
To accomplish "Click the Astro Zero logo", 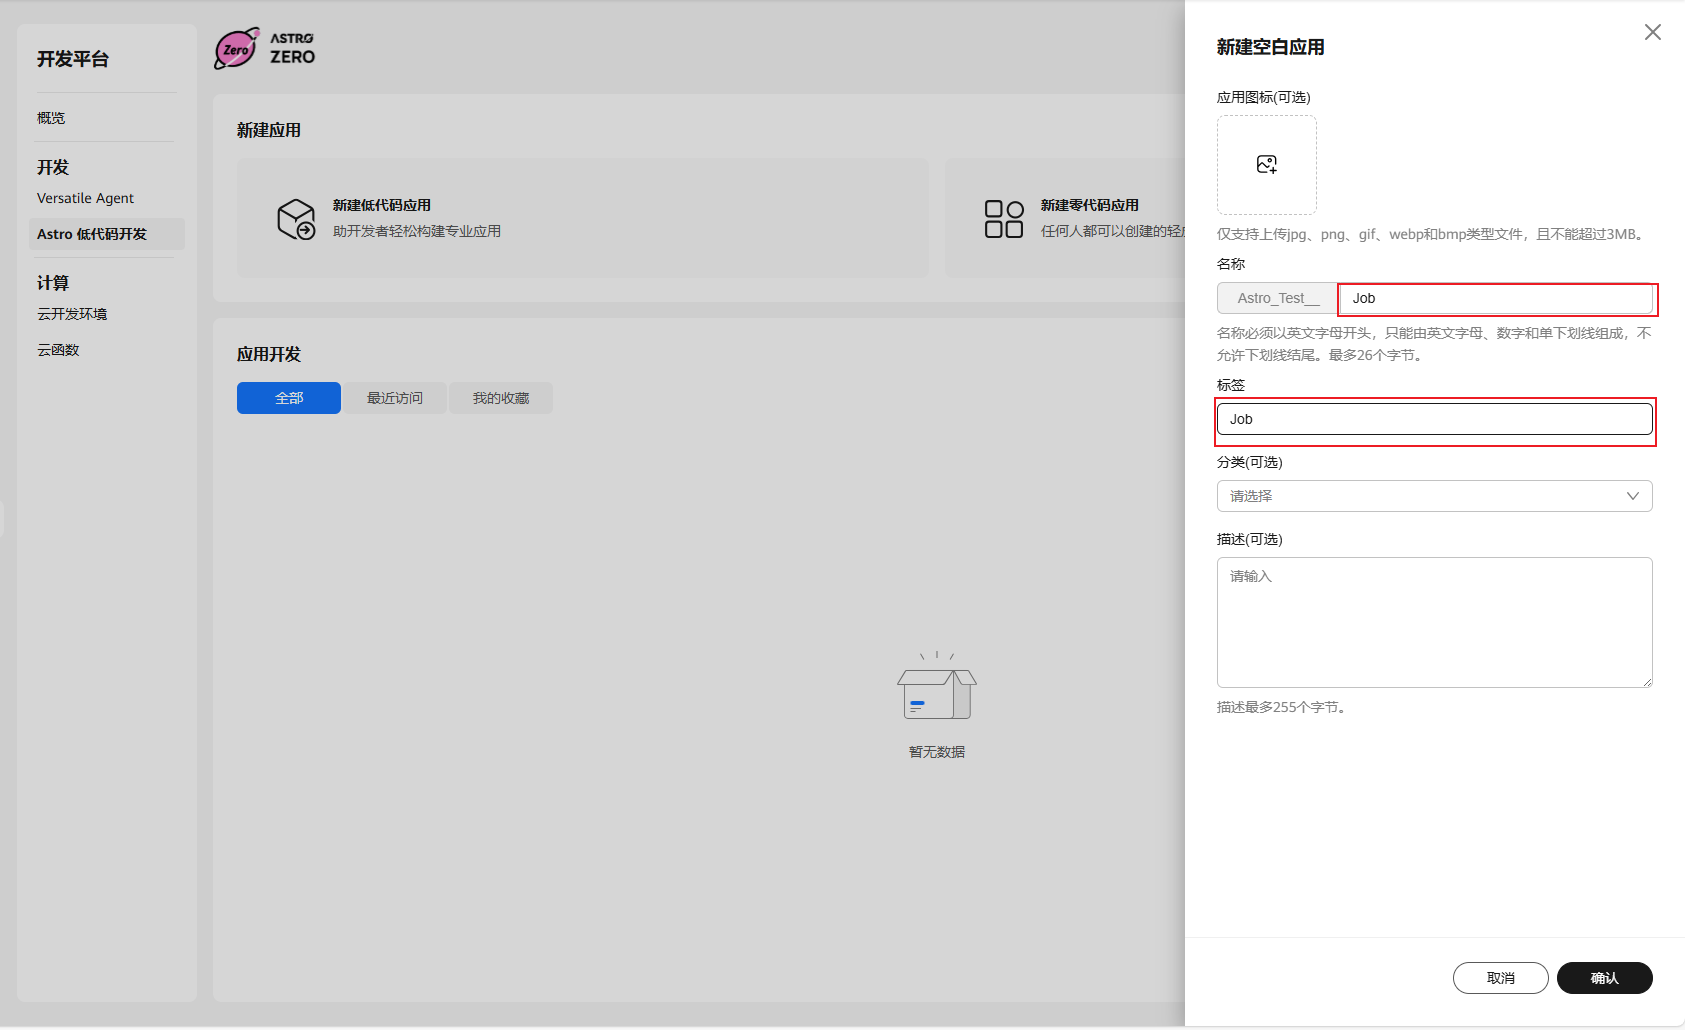I will 265,48.
